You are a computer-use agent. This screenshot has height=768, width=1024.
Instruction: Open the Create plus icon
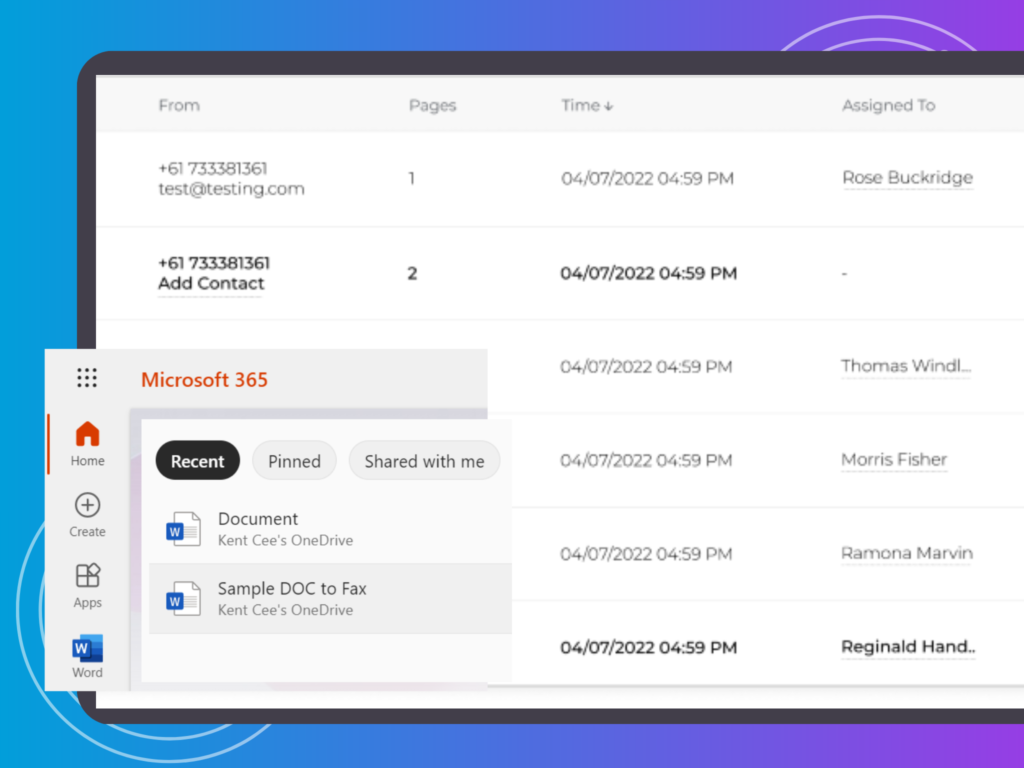[x=87, y=505]
